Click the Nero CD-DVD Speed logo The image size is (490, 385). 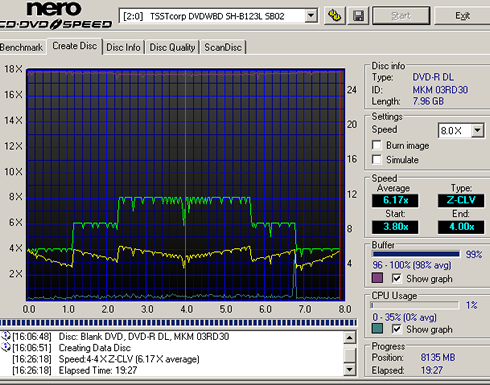(x=55, y=15)
